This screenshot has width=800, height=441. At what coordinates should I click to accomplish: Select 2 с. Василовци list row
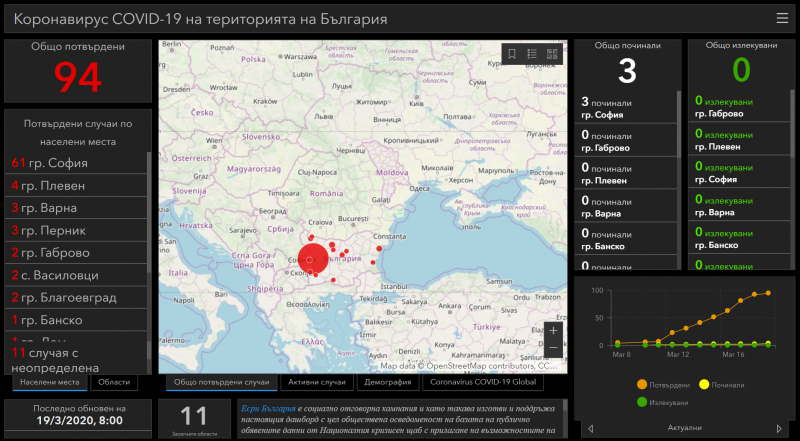click(76, 276)
